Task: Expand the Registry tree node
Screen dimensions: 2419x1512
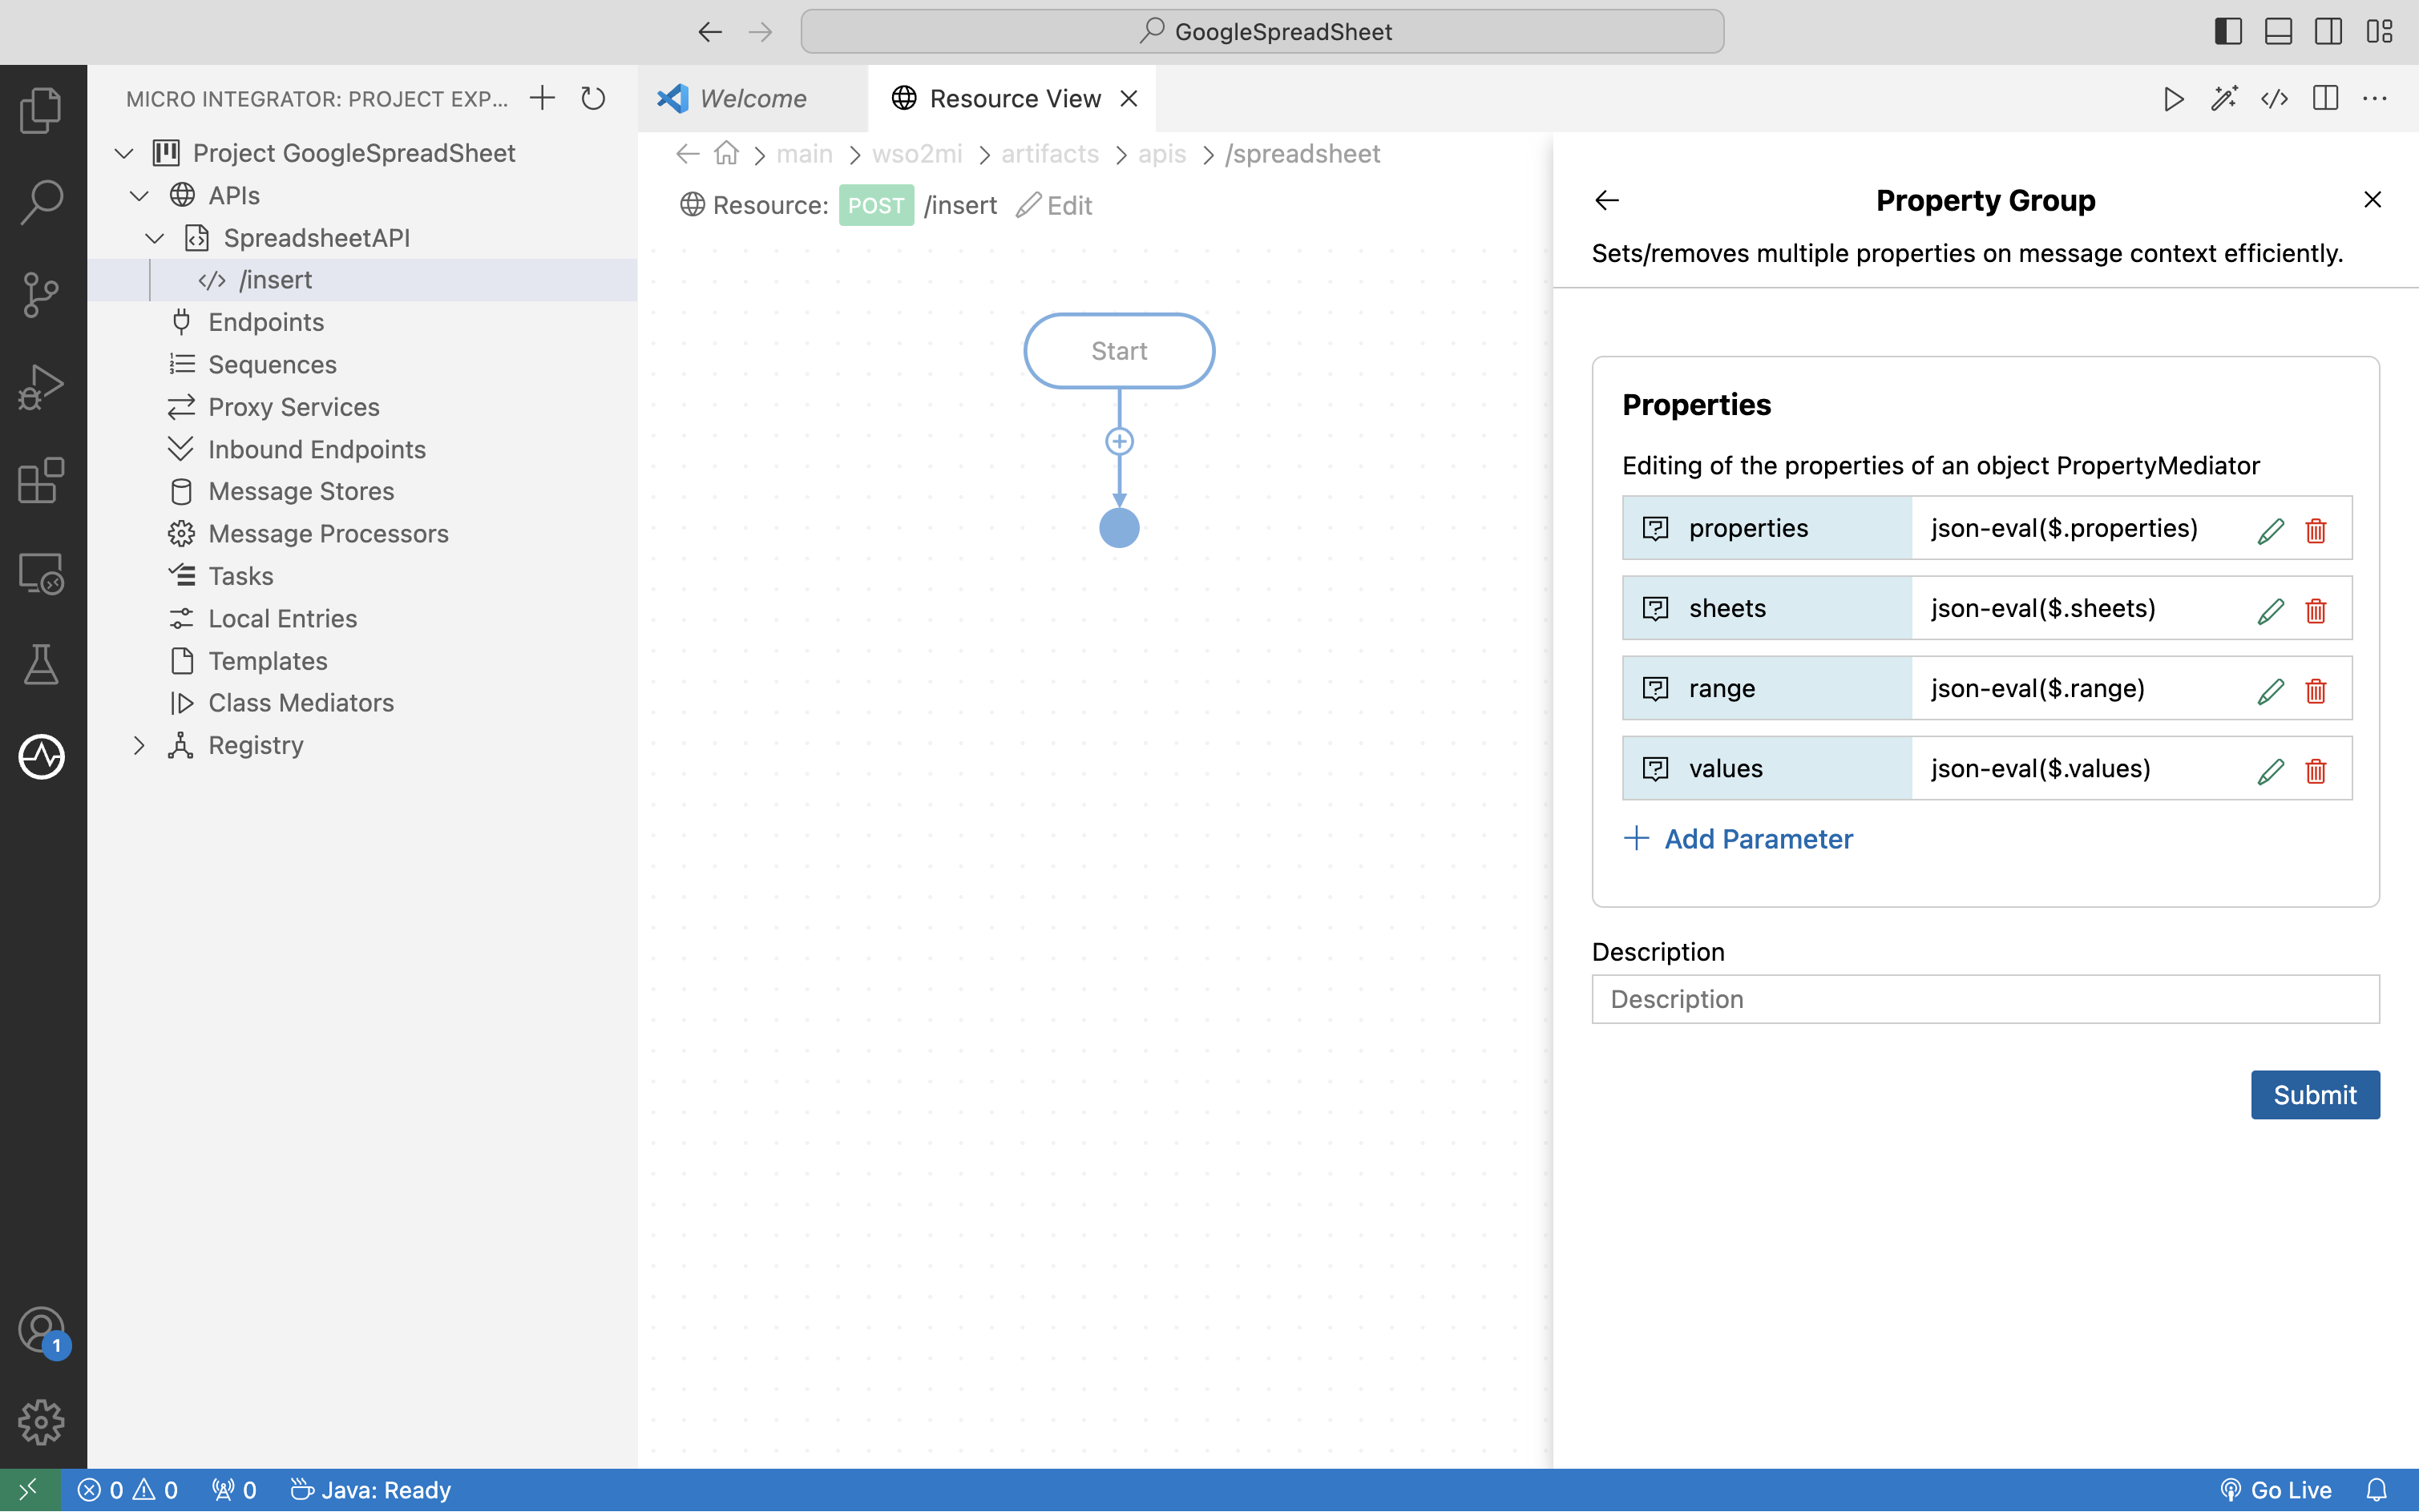Action: coord(139,746)
